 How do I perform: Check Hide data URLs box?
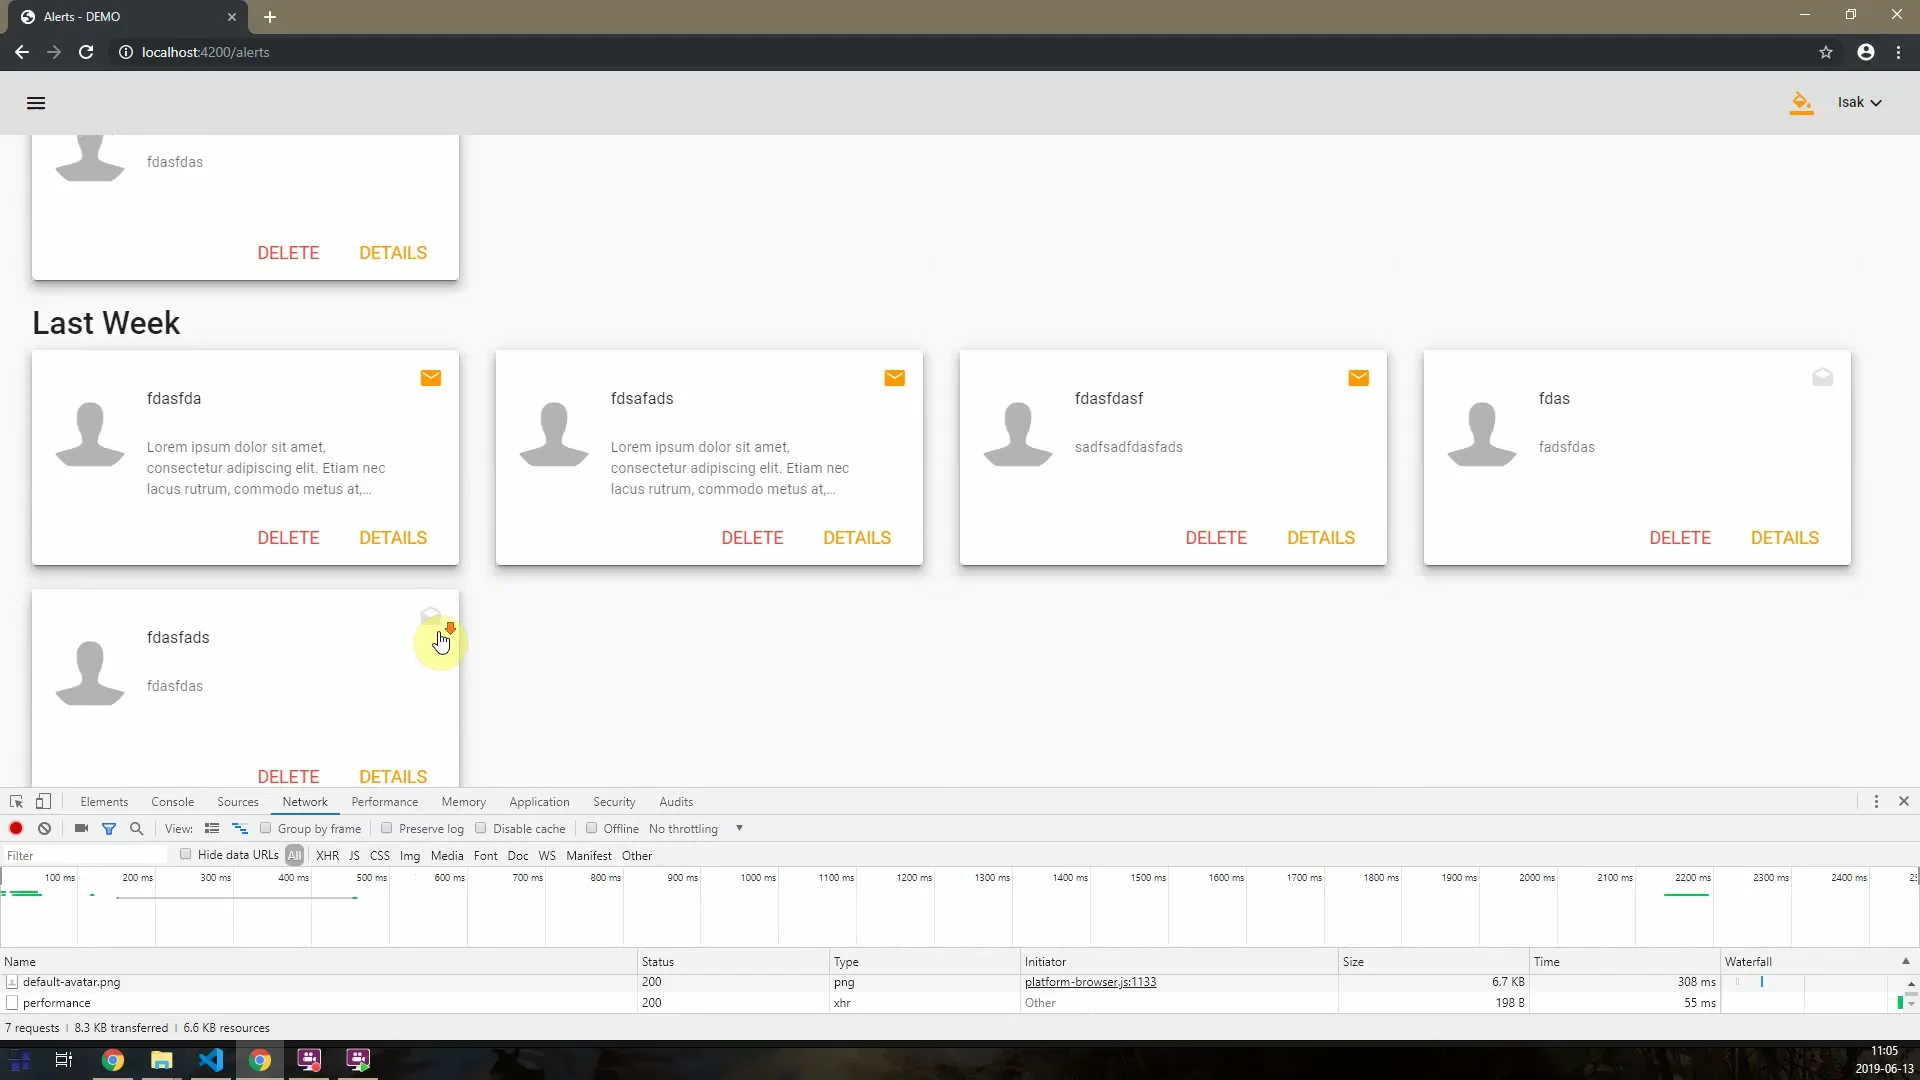point(186,854)
